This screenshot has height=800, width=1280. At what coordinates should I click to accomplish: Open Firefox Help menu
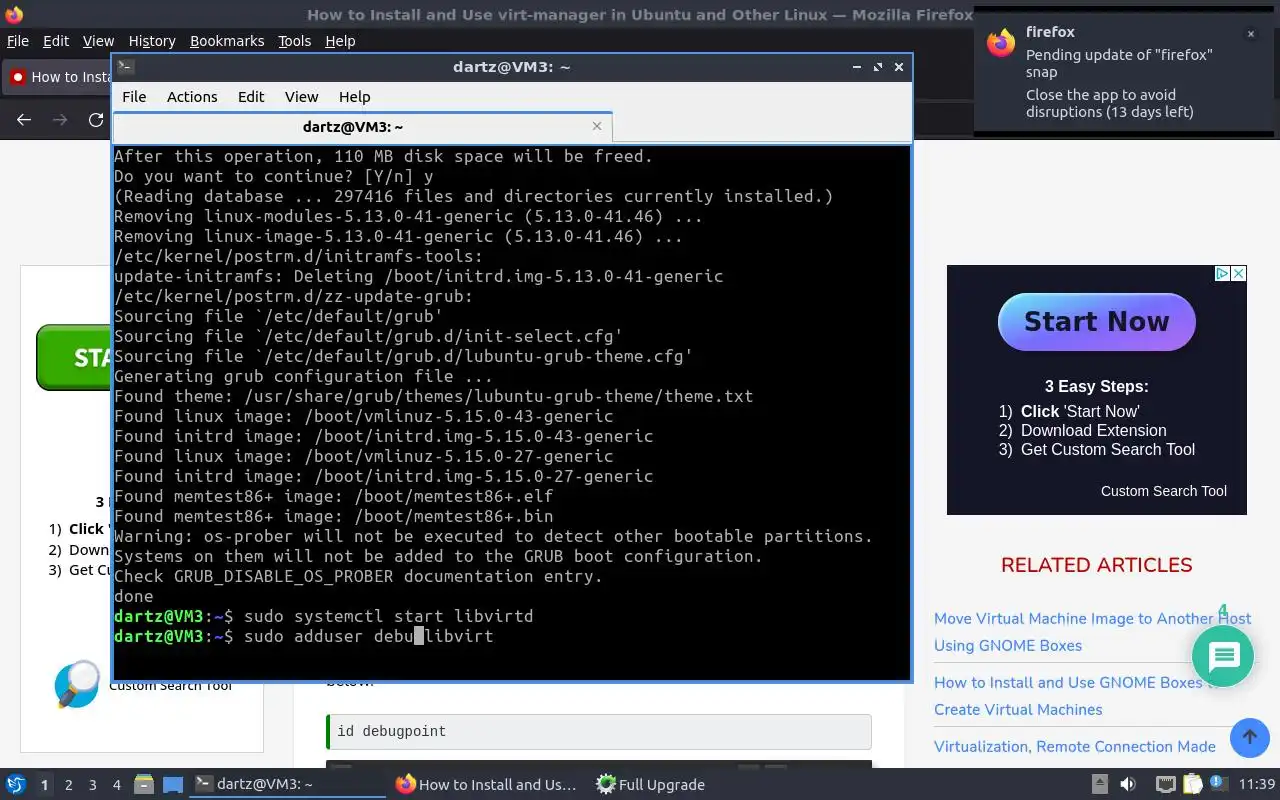pyautogui.click(x=340, y=41)
